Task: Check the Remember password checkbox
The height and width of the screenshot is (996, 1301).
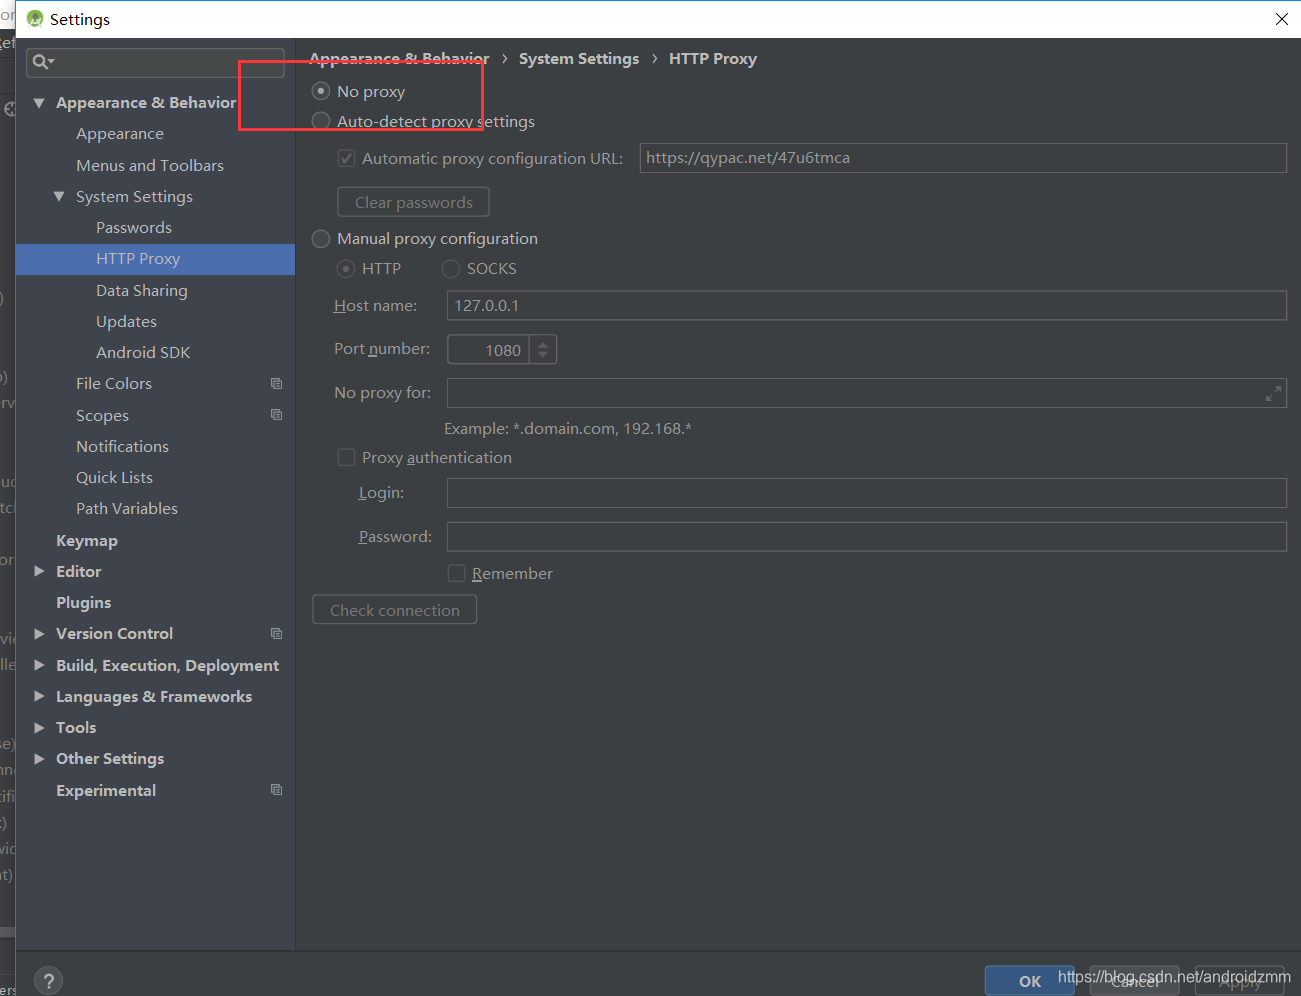Action: pos(457,574)
